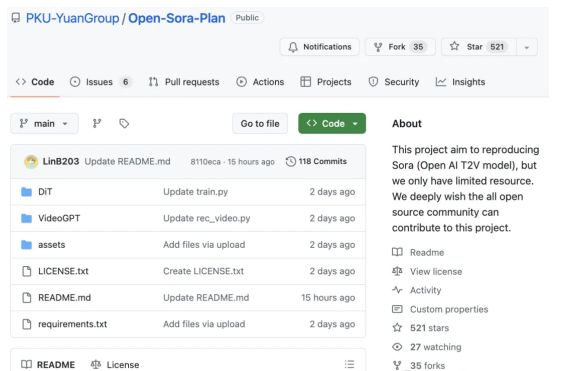Open the PKU-YuanGroup owner link
This screenshot has width=561, height=371.
coord(73,18)
